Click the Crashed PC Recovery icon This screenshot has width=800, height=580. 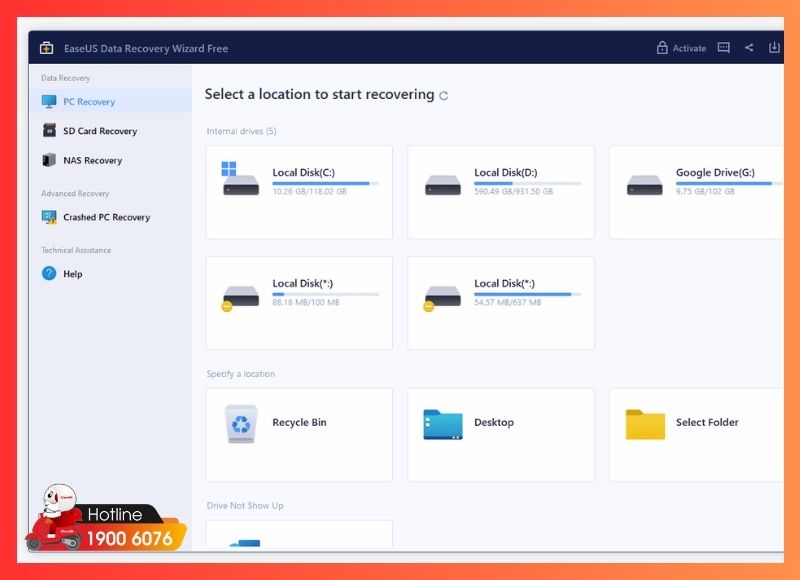(49, 217)
